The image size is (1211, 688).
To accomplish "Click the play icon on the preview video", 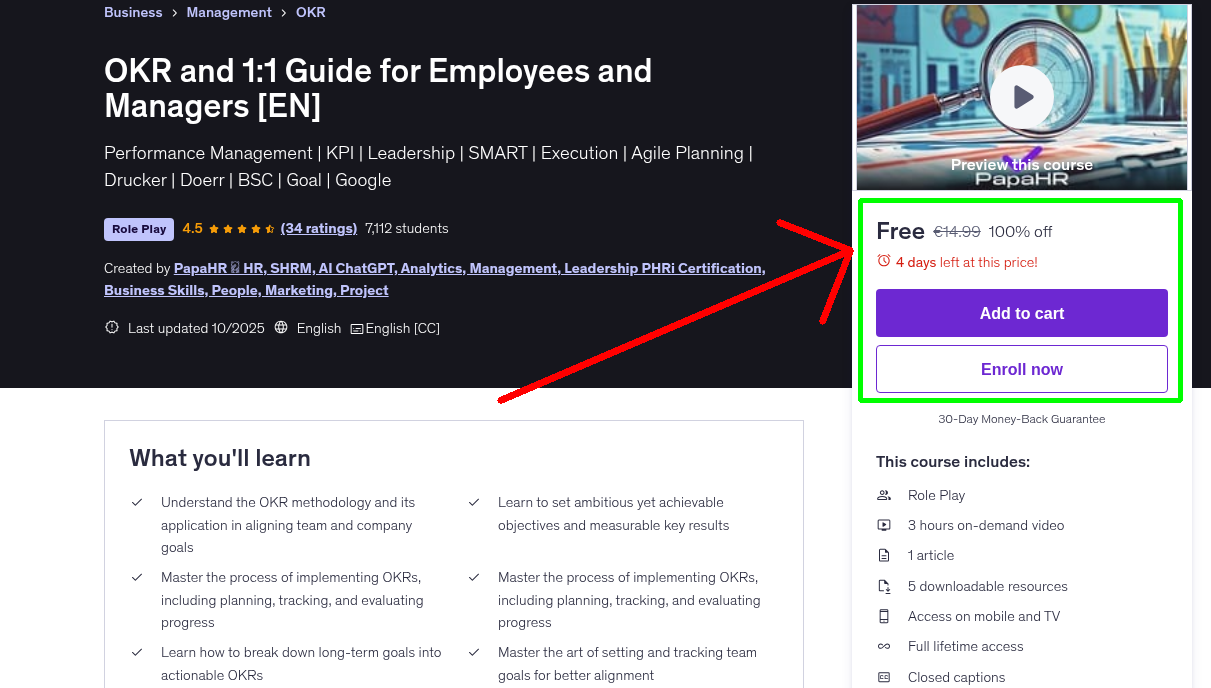I will tap(1021, 96).
